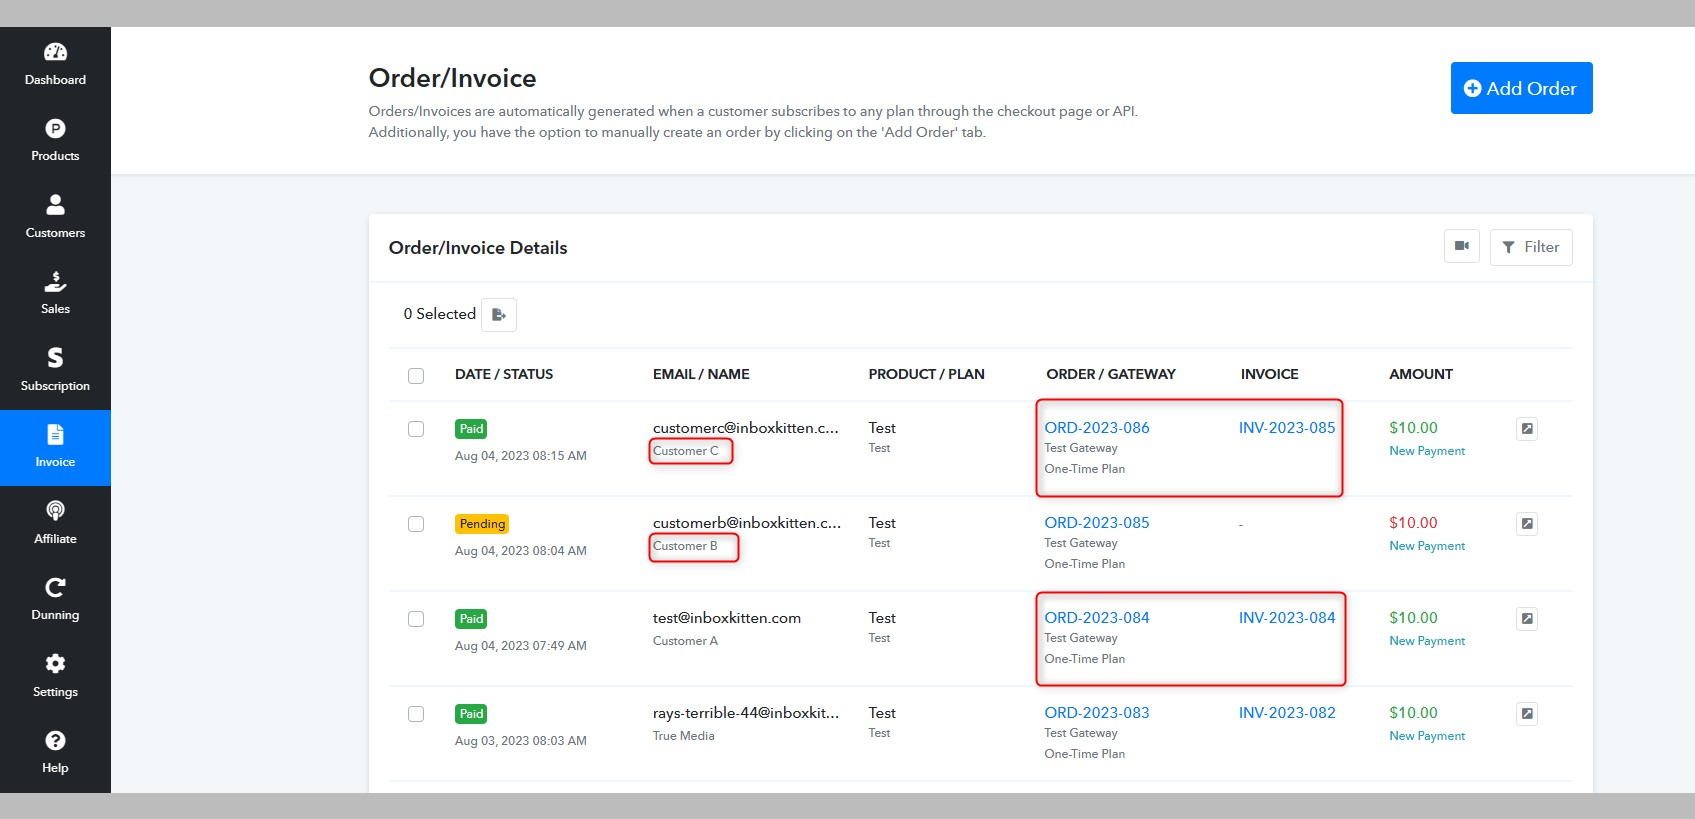
Task: Toggle the select-all checkbox in the table header
Action: (x=416, y=376)
